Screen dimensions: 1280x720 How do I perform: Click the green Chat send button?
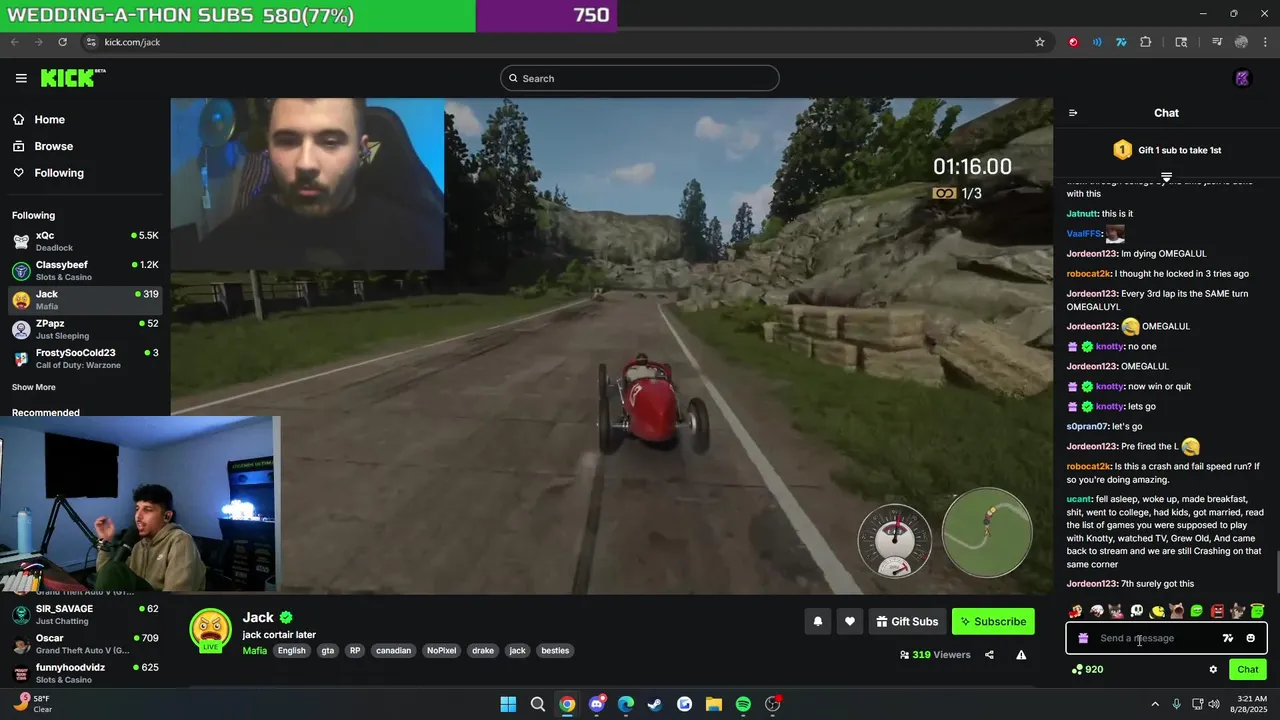tap(1248, 669)
